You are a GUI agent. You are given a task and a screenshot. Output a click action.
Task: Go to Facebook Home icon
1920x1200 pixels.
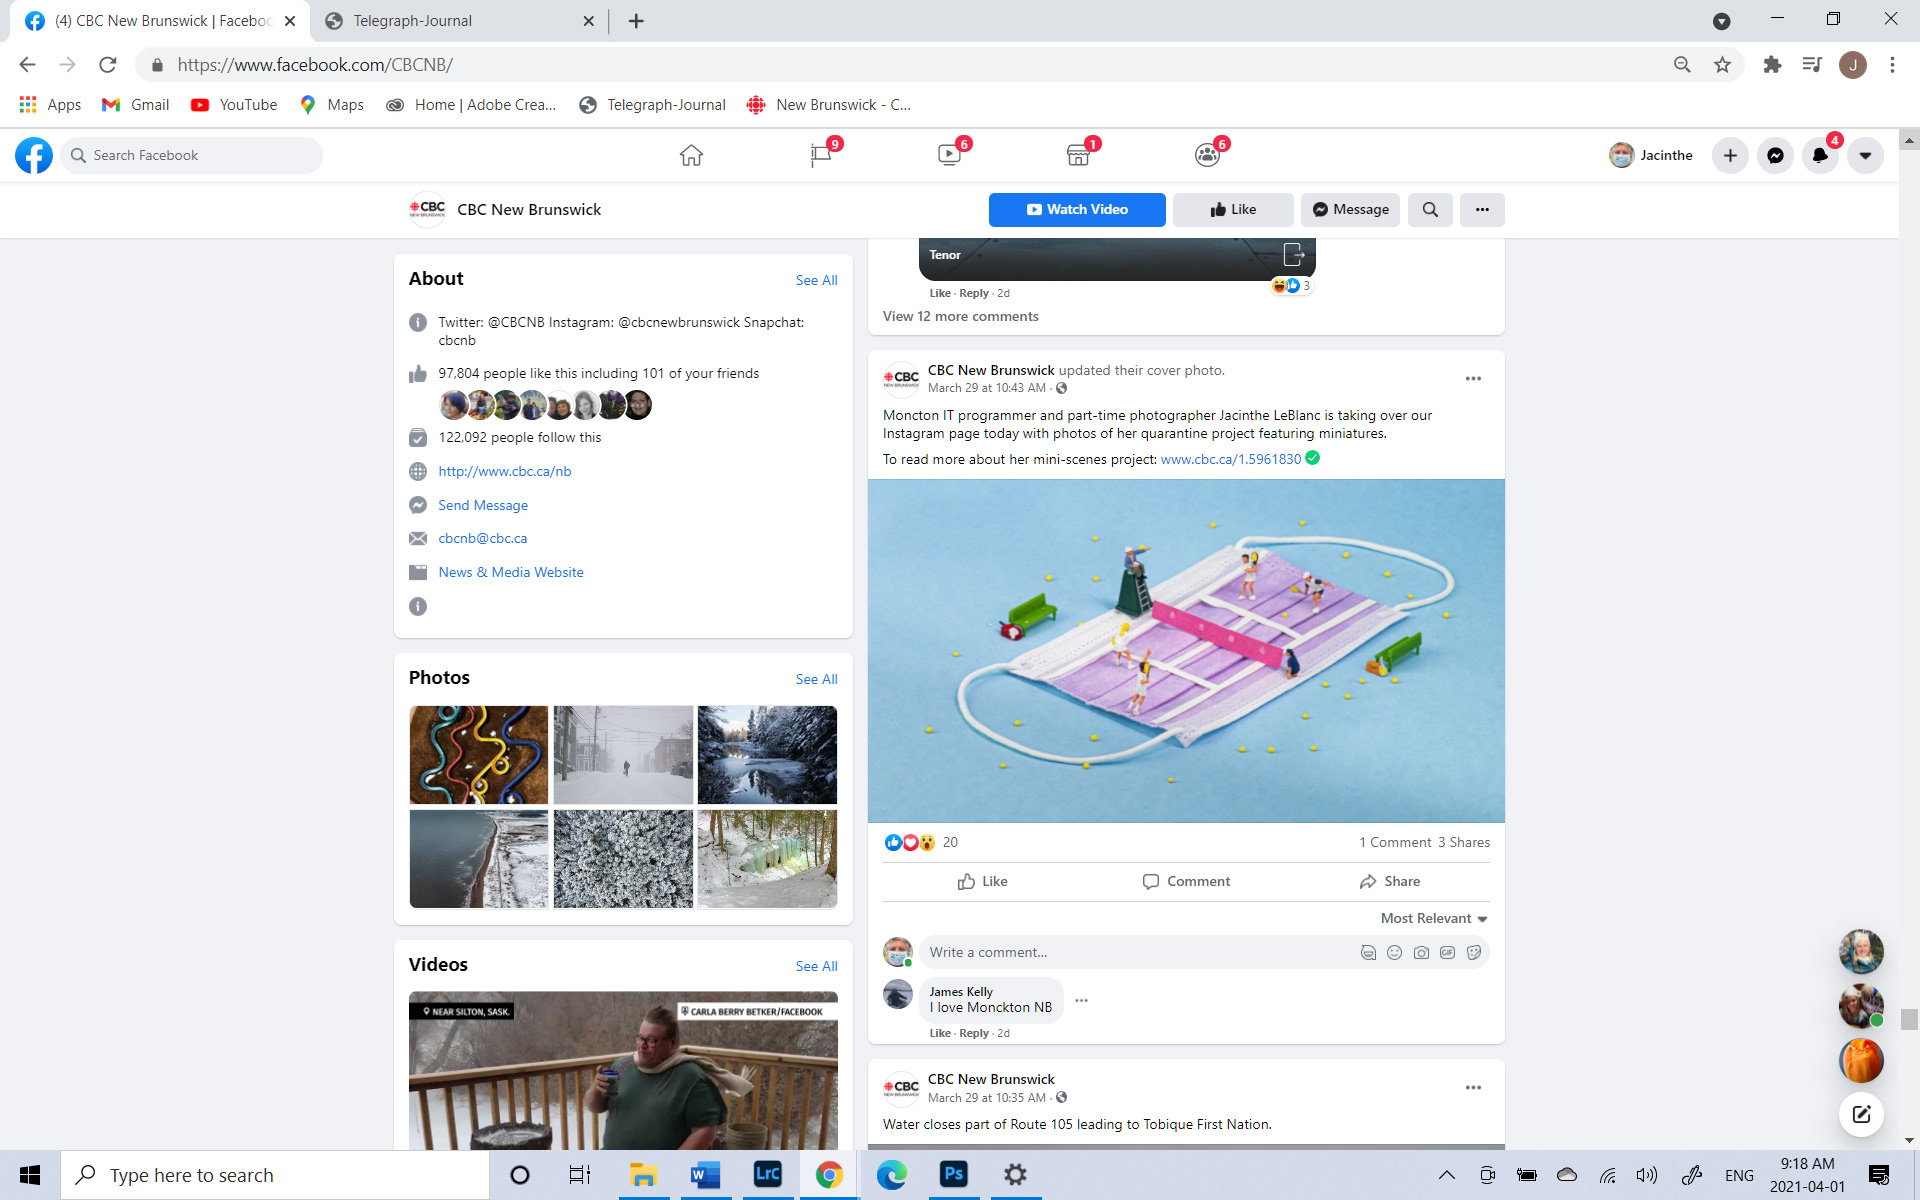[691, 155]
